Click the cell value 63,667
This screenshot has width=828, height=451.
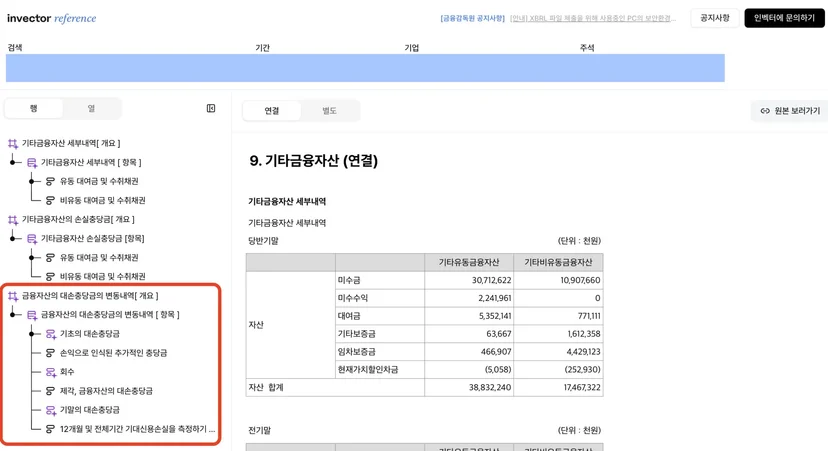coord(498,334)
